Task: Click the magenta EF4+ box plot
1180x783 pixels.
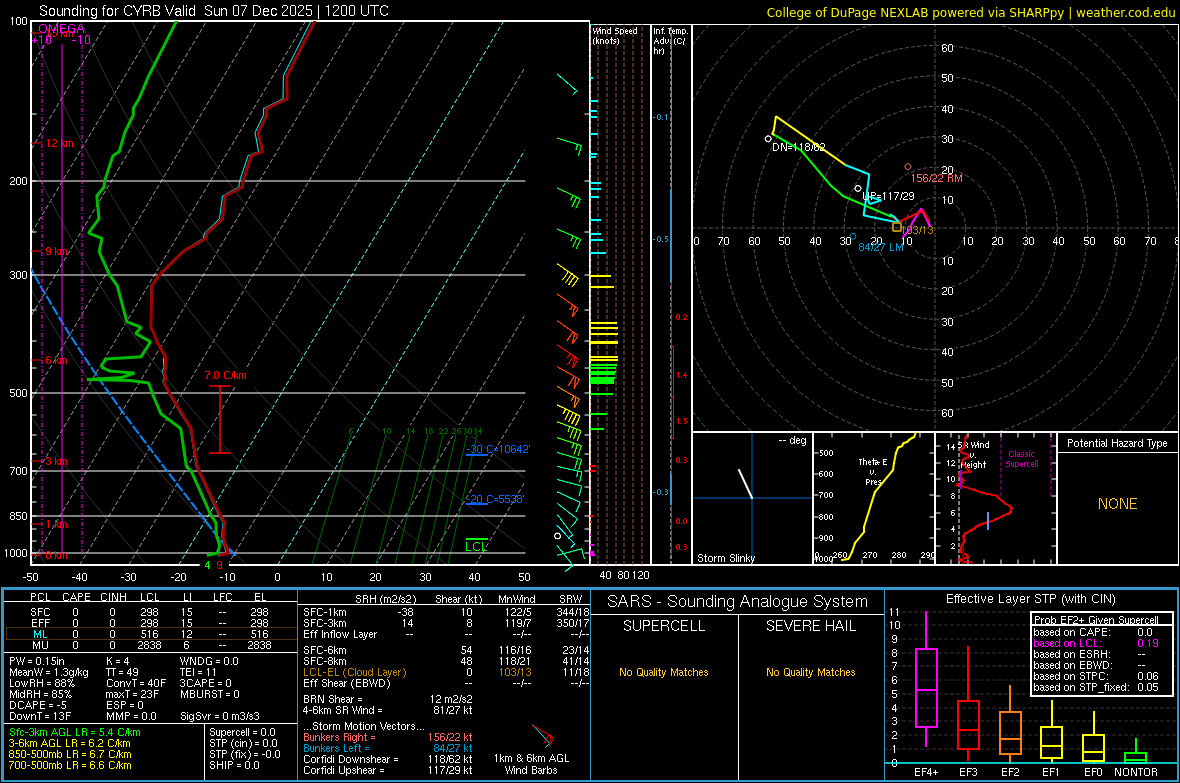Action: click(x=926, y=679)
